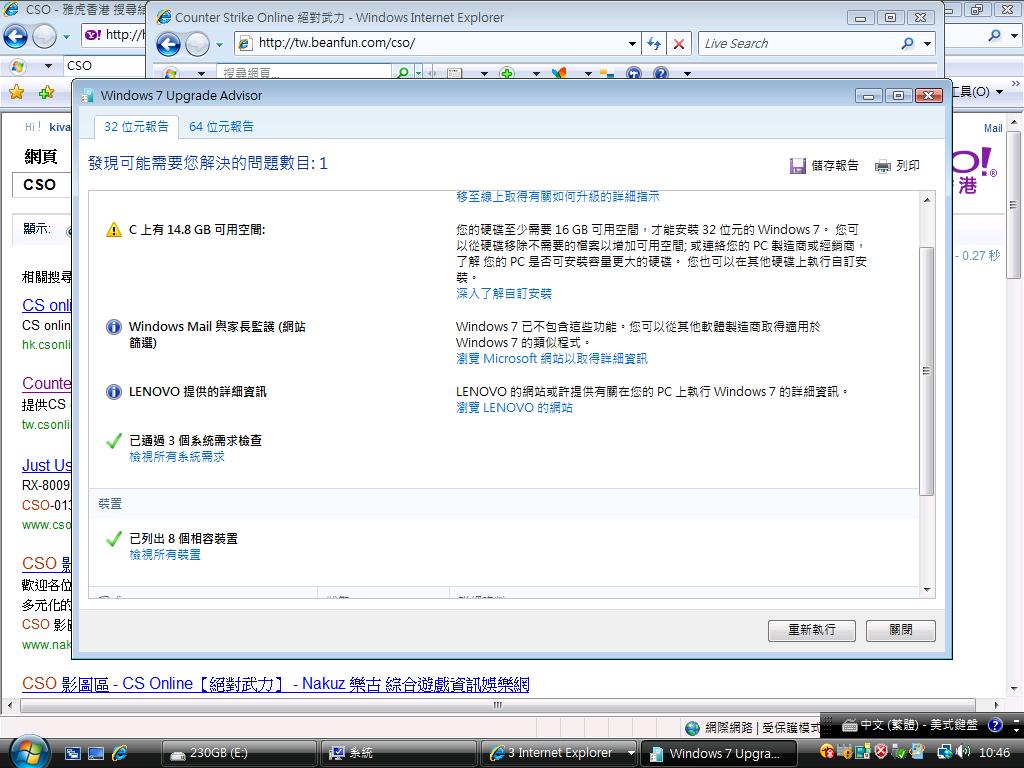Open the Live Search provider dropdown
The image size is (1024, 768).
click(x=927, y=44)
